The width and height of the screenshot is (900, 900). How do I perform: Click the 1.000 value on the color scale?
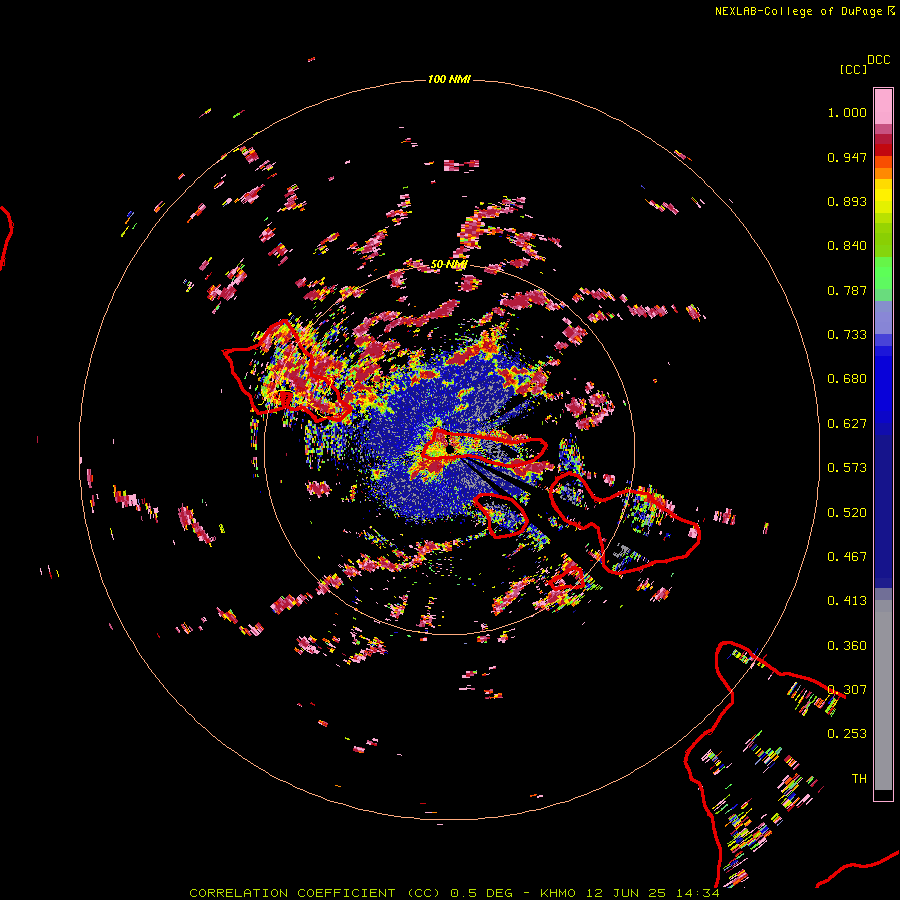tap(847, 112)
